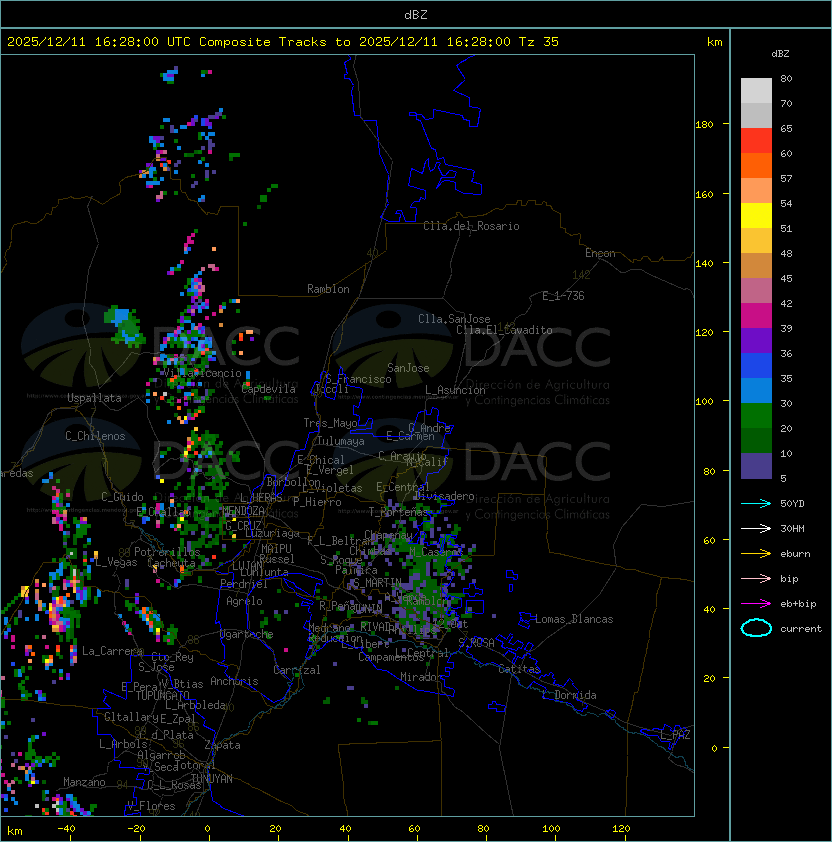Click the C_Chilenos map label
Image resolution: width=832 pixels, height=842 pixels.
click(95, 436)
